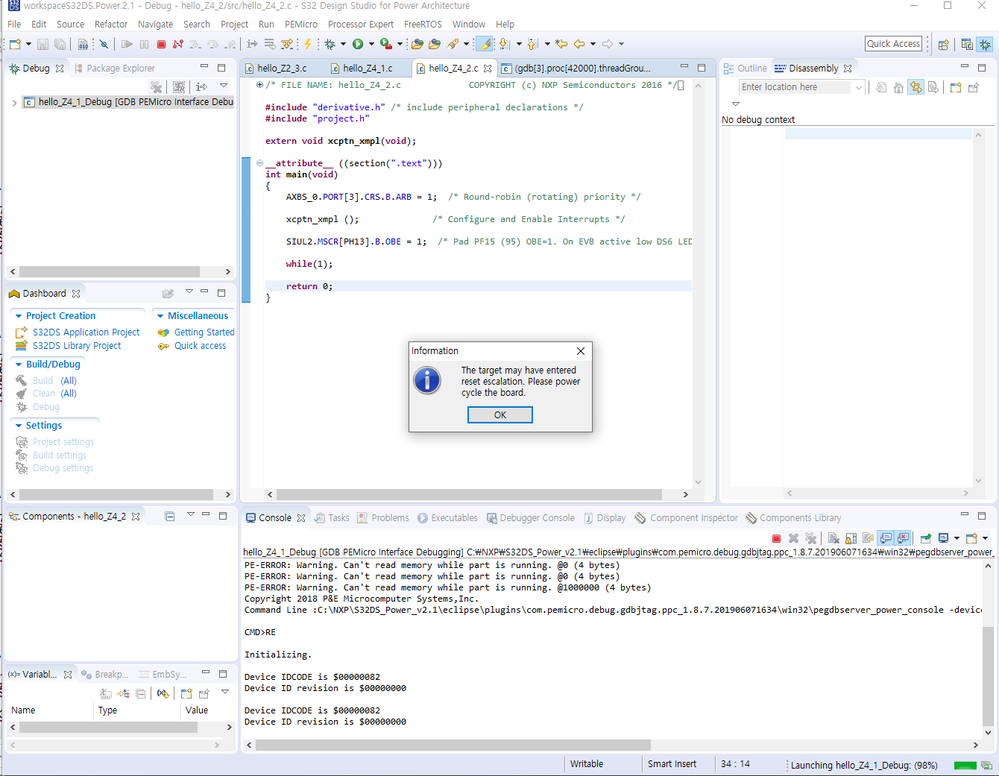The width and height of the screenshot is (999, 776).
Task: Click the Clear Console icon
Action: (833, 538)
